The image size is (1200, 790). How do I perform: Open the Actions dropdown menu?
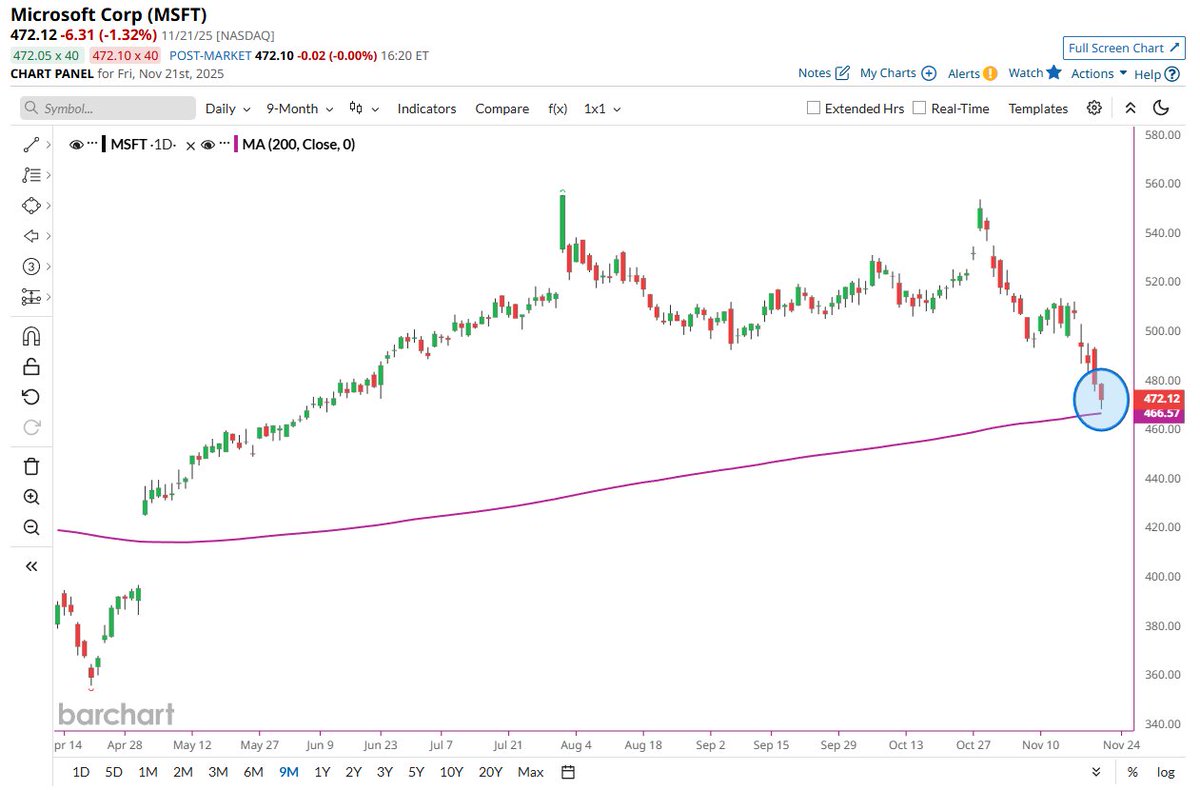[1099, 73]
